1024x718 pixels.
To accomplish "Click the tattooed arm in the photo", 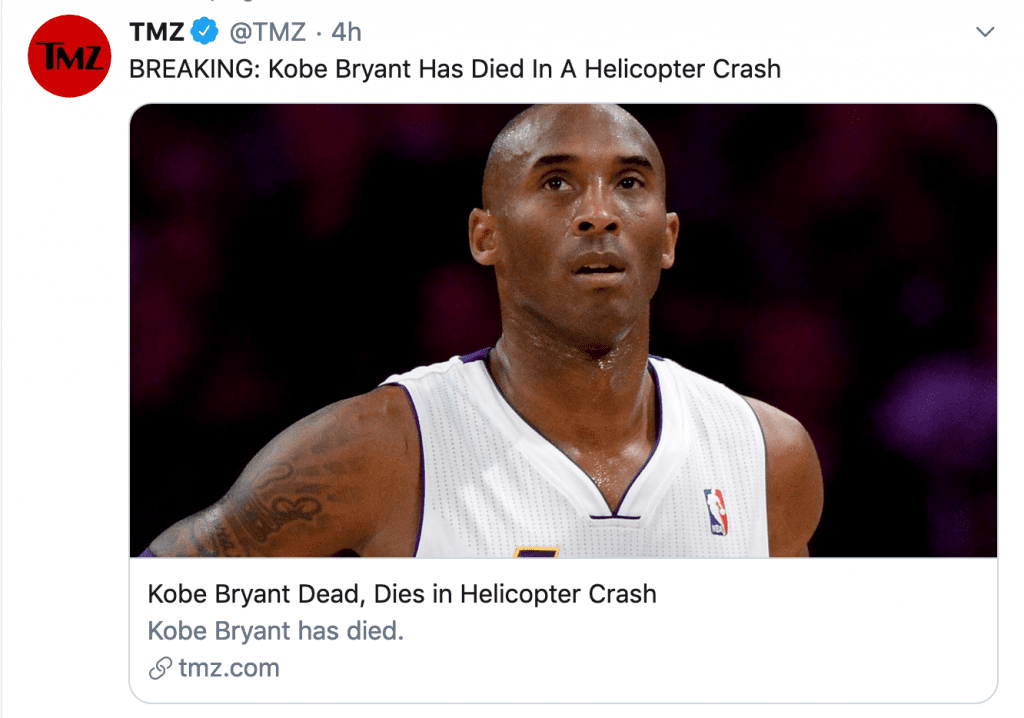I will tap(290, 490).
